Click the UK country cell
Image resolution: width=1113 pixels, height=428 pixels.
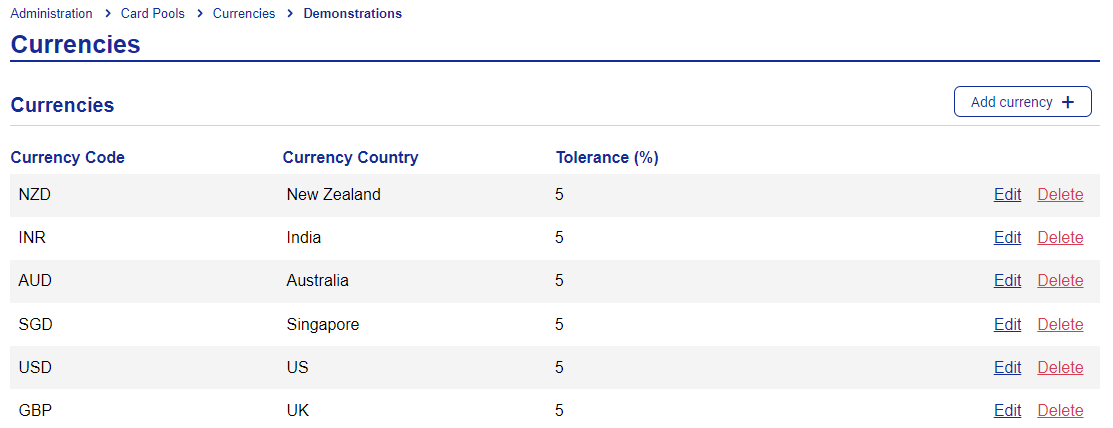297,411
